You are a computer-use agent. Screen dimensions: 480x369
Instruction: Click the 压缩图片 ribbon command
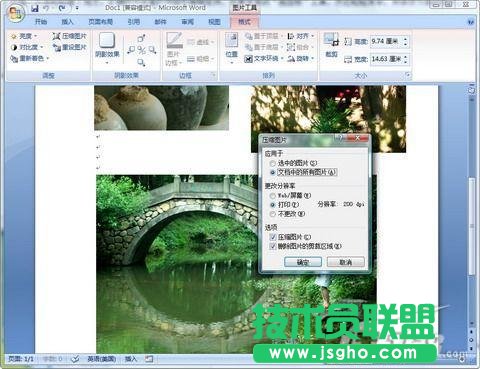pos(69,36)
